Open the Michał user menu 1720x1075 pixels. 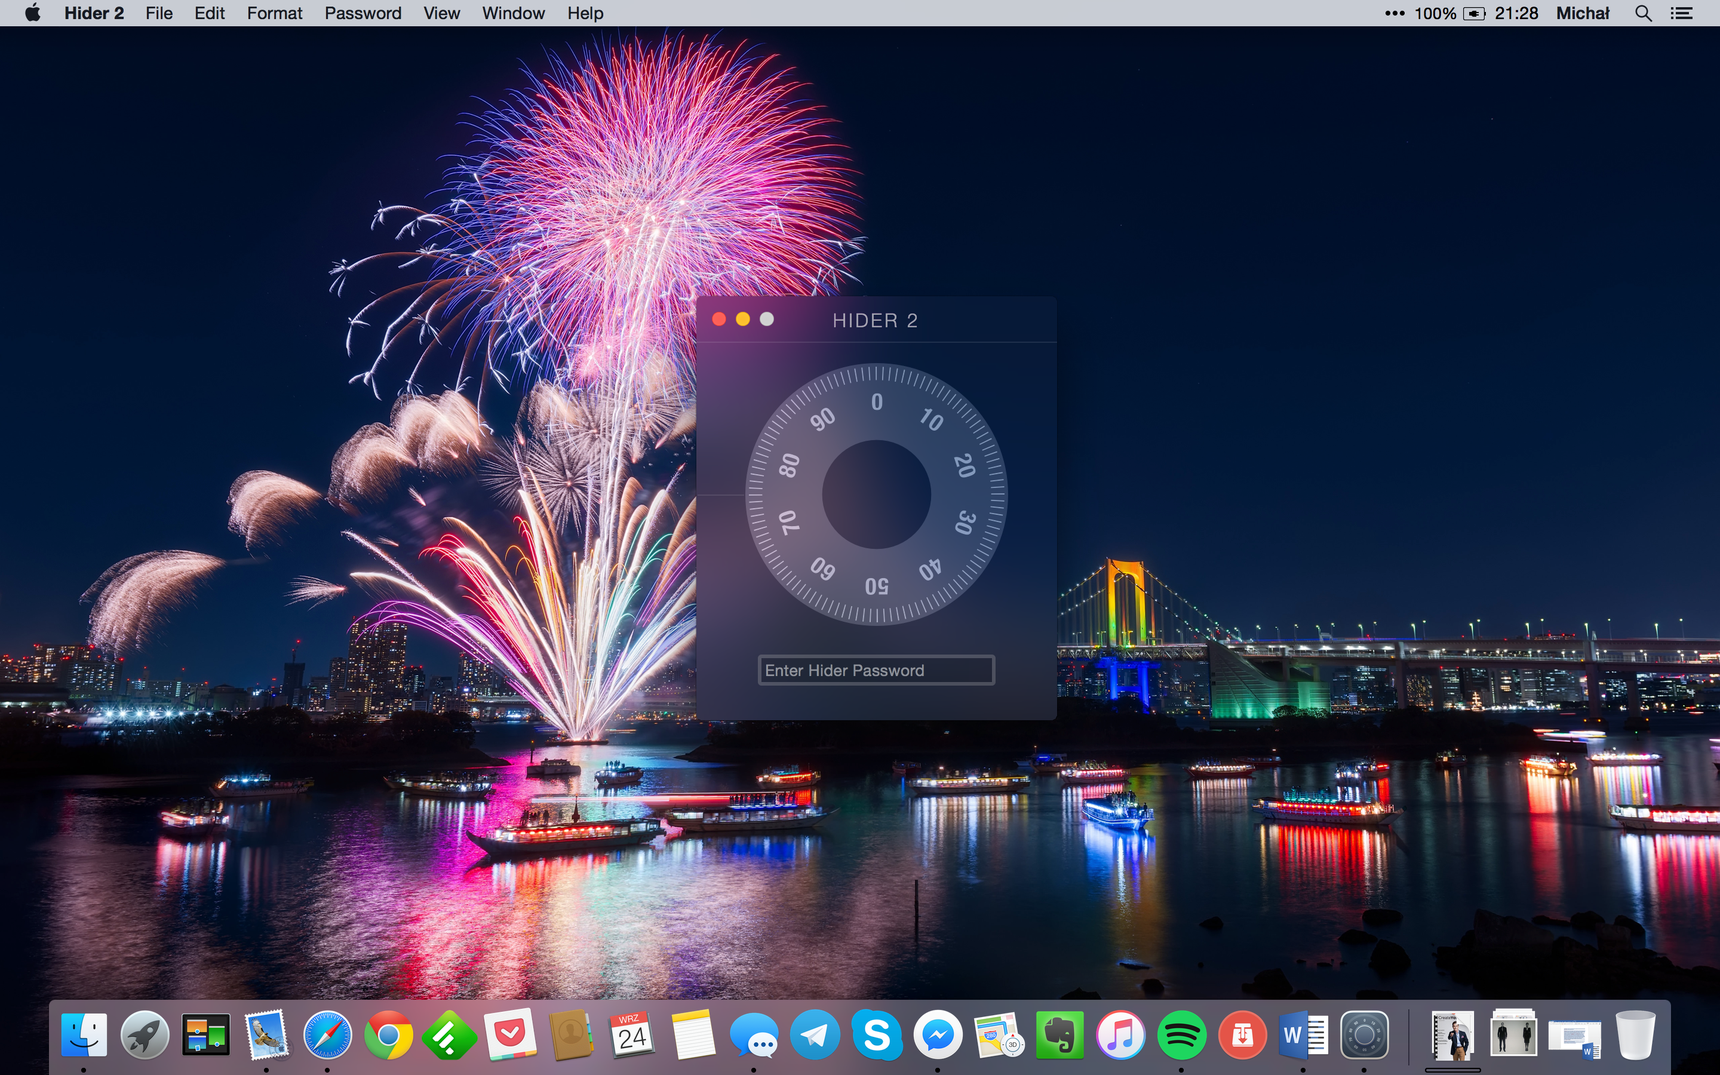[1582, 13]
